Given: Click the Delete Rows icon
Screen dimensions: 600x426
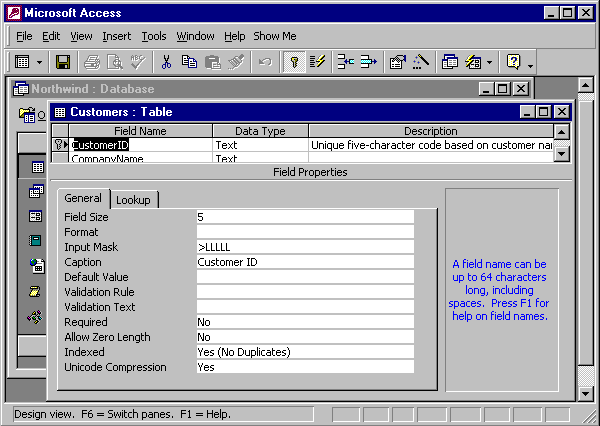Looking at the screenshot, I should click(x=369, y=62).
